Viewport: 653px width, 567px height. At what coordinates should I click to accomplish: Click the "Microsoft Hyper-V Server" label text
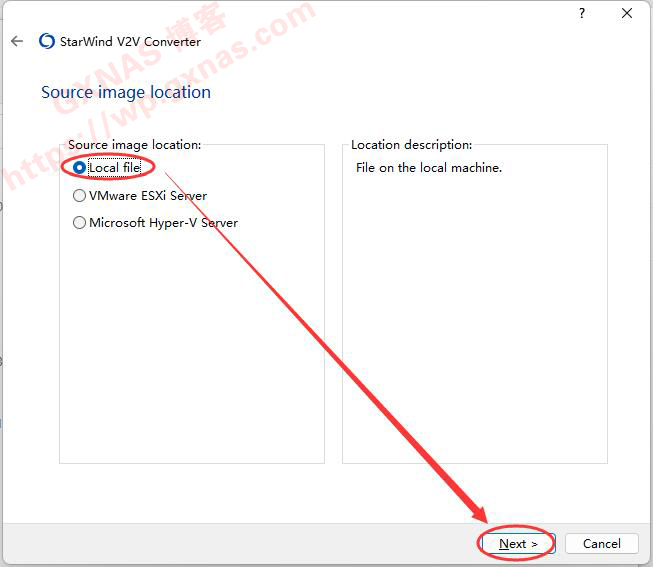[x=163, y=223]
